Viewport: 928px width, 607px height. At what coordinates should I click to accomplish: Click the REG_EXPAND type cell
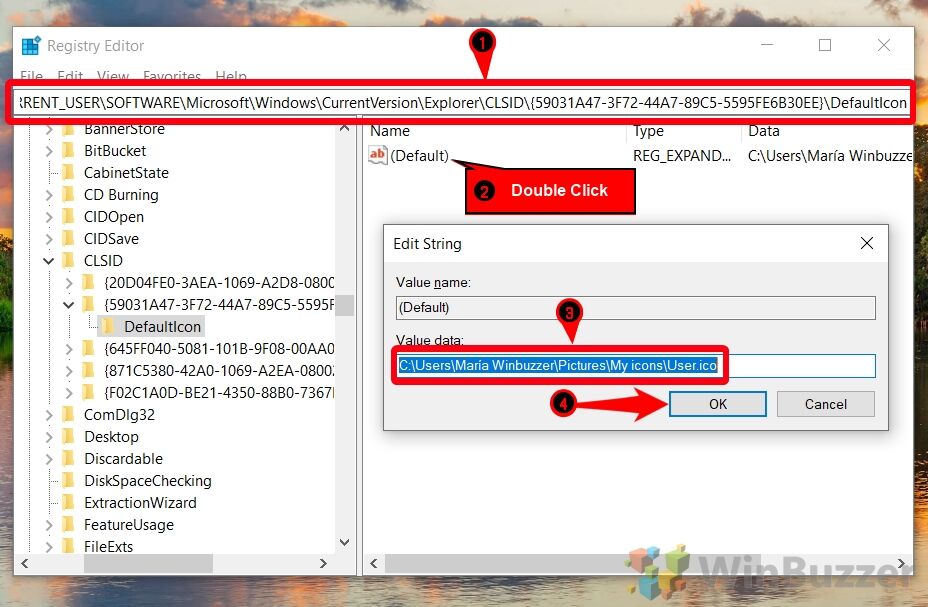[682, 156]
